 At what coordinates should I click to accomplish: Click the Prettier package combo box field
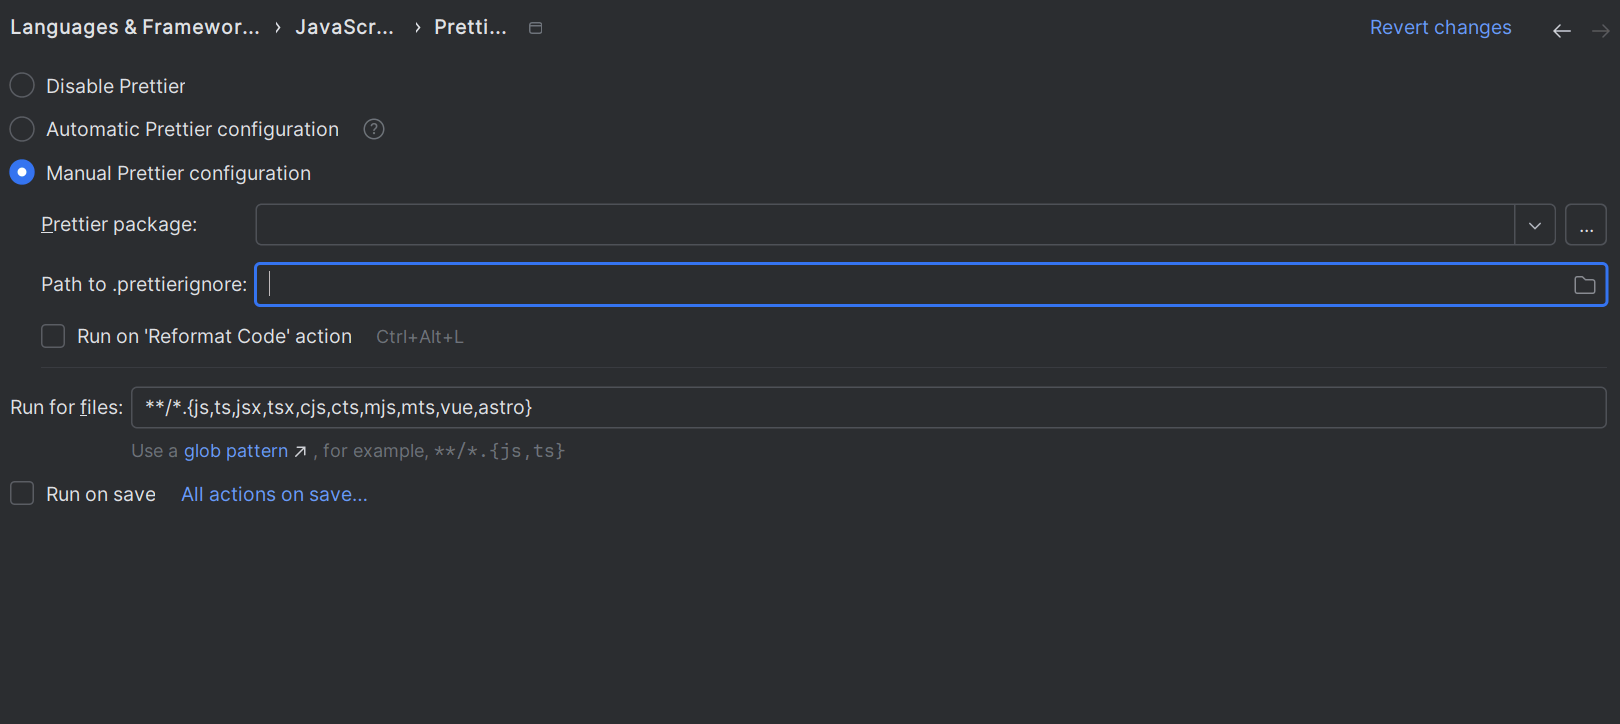tap(884, 225)
